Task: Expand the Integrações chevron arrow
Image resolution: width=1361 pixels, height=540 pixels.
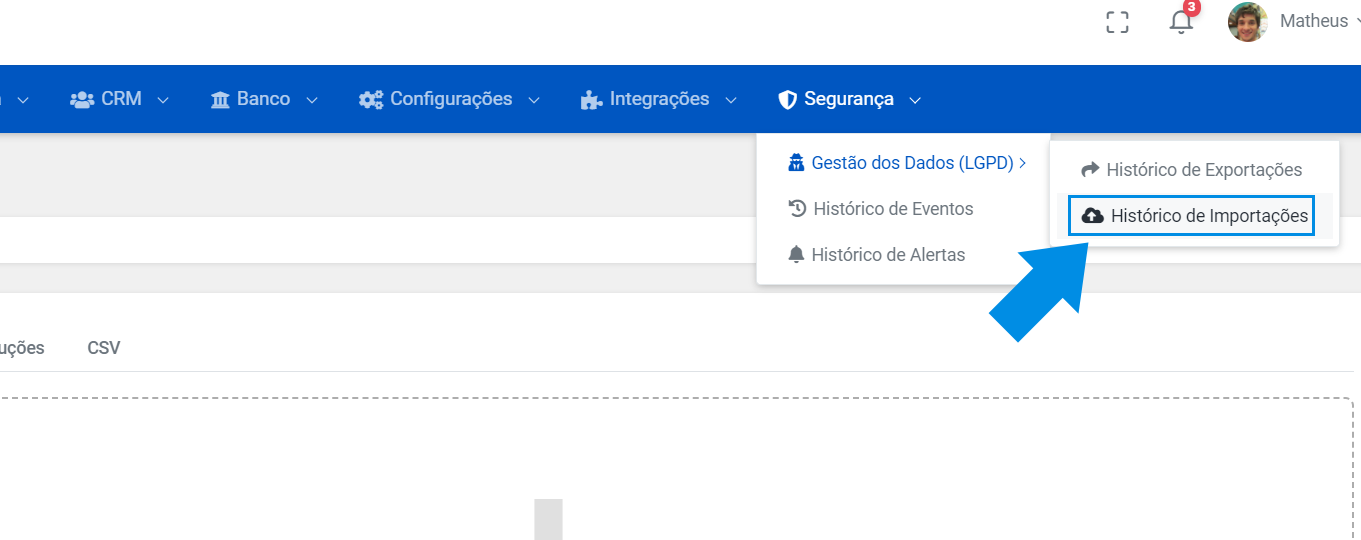Action: click(731, 100)
